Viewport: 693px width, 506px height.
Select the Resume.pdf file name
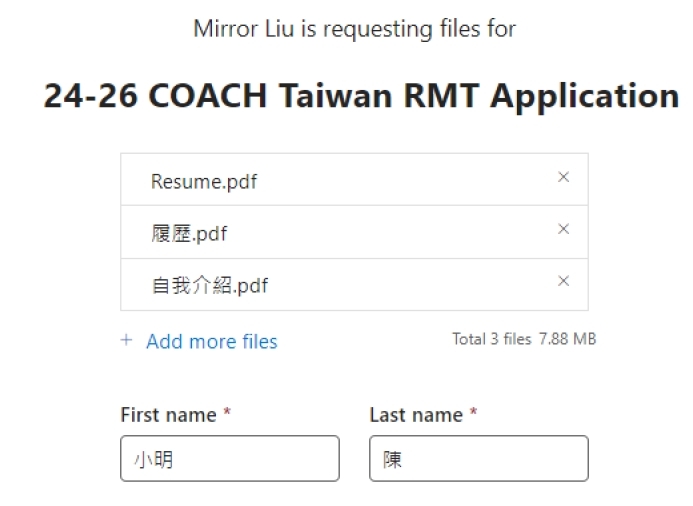pyautogui.click(x=204, y=182)
